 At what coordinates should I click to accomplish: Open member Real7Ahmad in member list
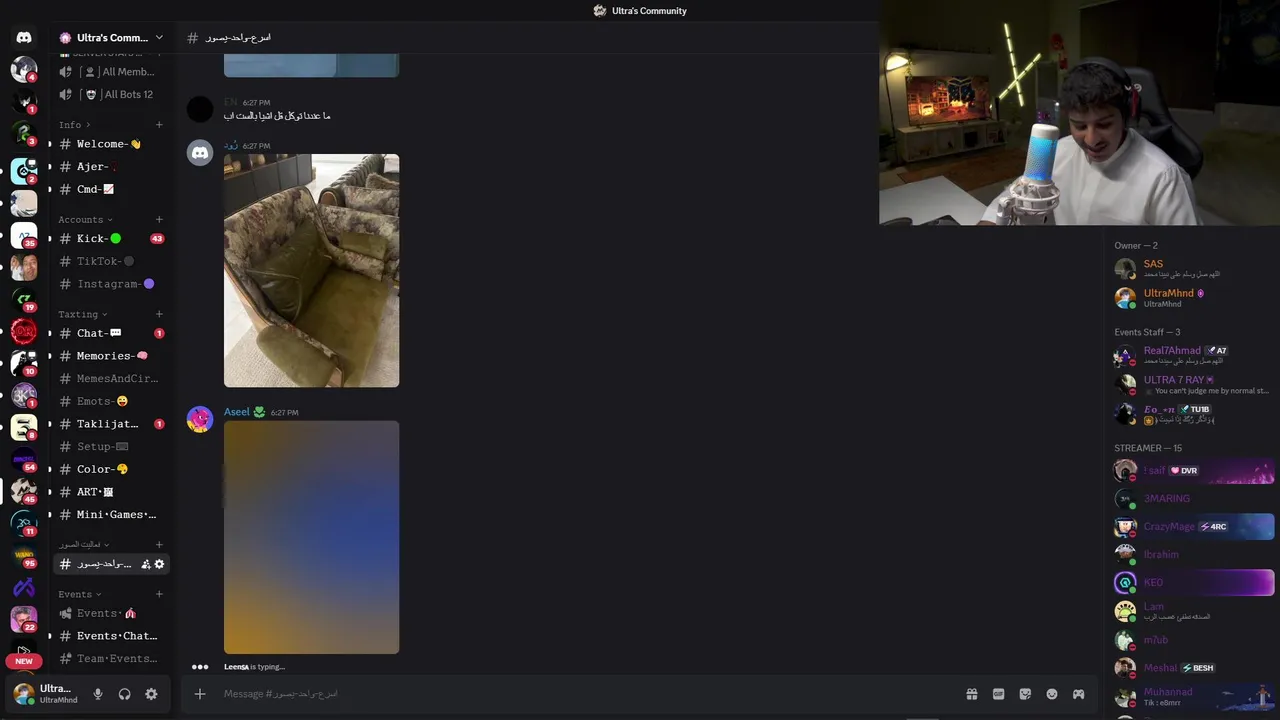click(1193, 355)
